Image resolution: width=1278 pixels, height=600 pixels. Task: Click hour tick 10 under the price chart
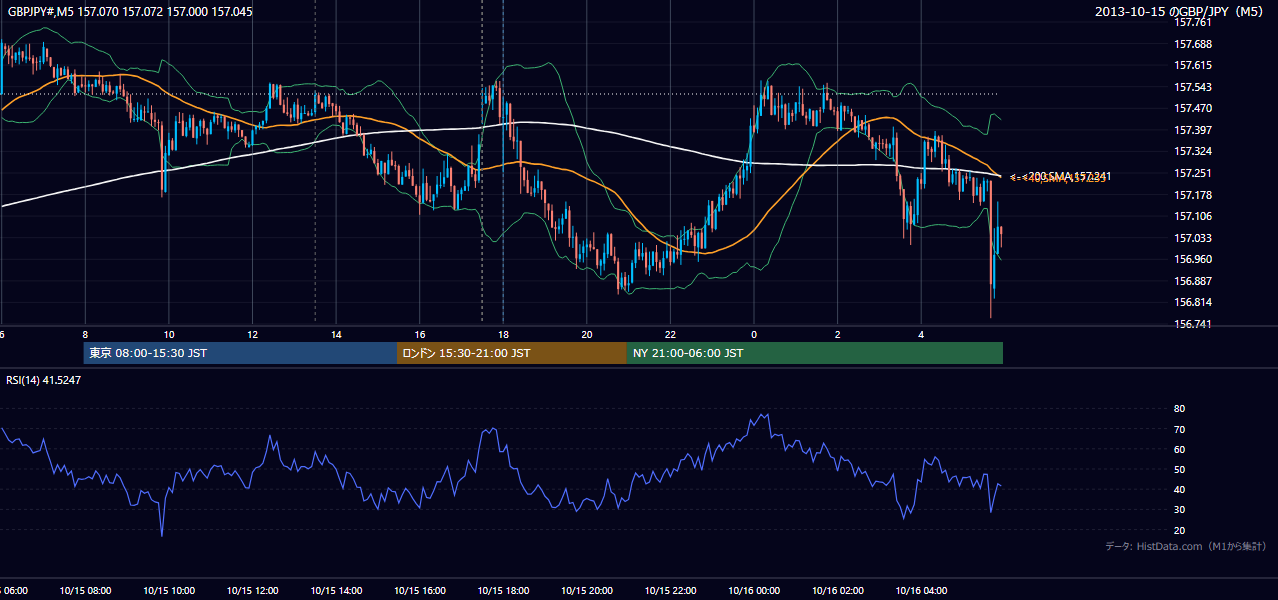[169, 334]
